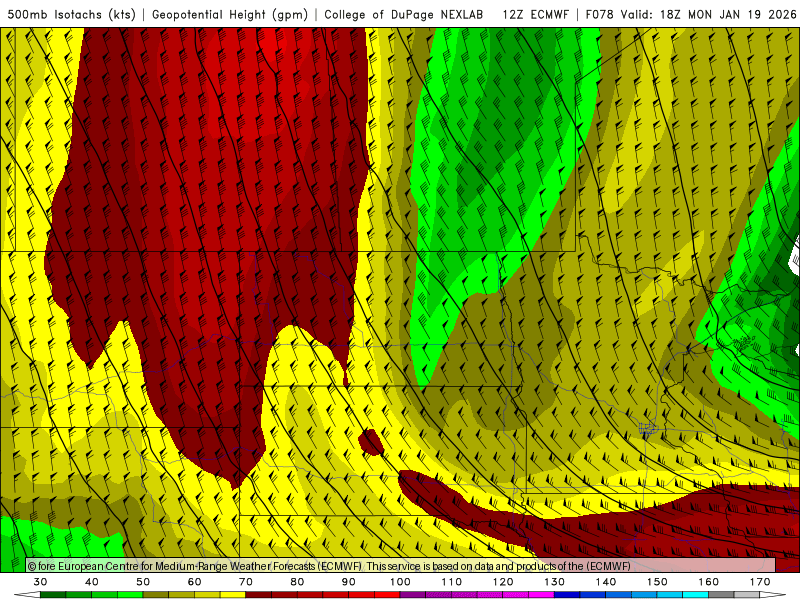
Task: Click the small isolated maroon blob on map
Action: 371,442
